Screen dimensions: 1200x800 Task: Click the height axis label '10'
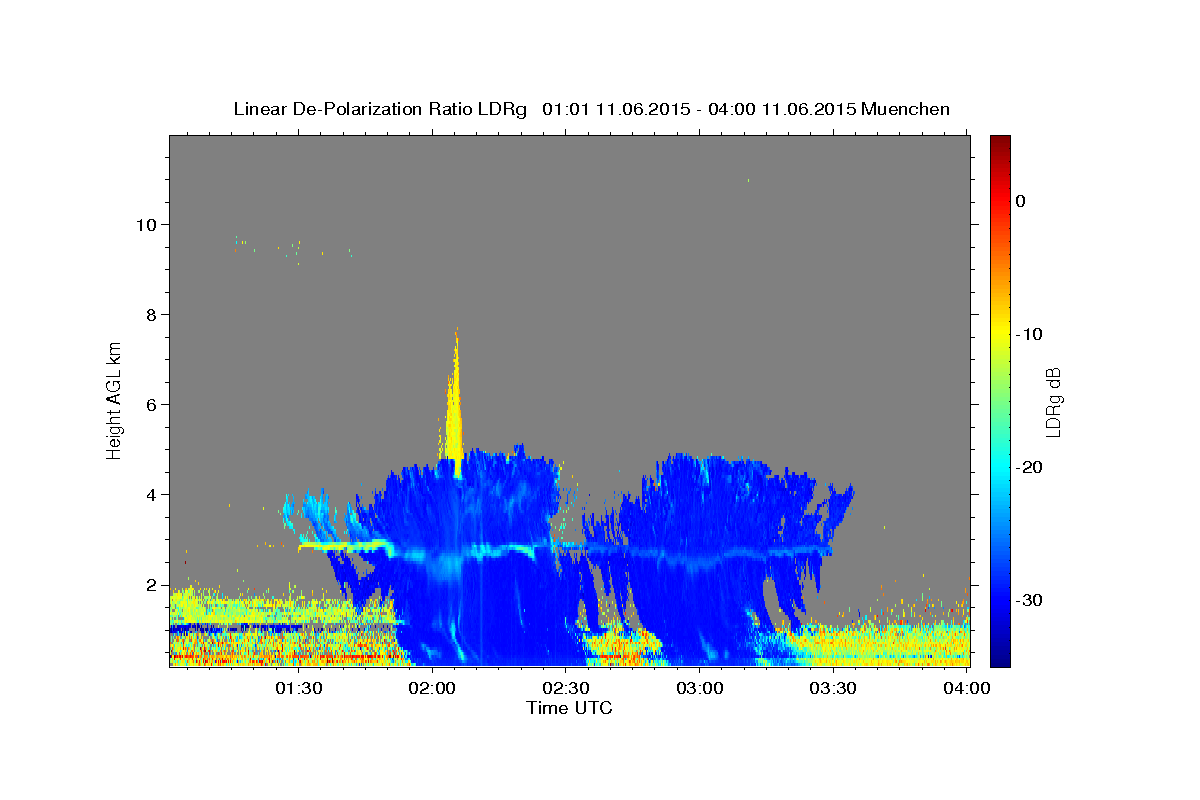click(146, 224)
